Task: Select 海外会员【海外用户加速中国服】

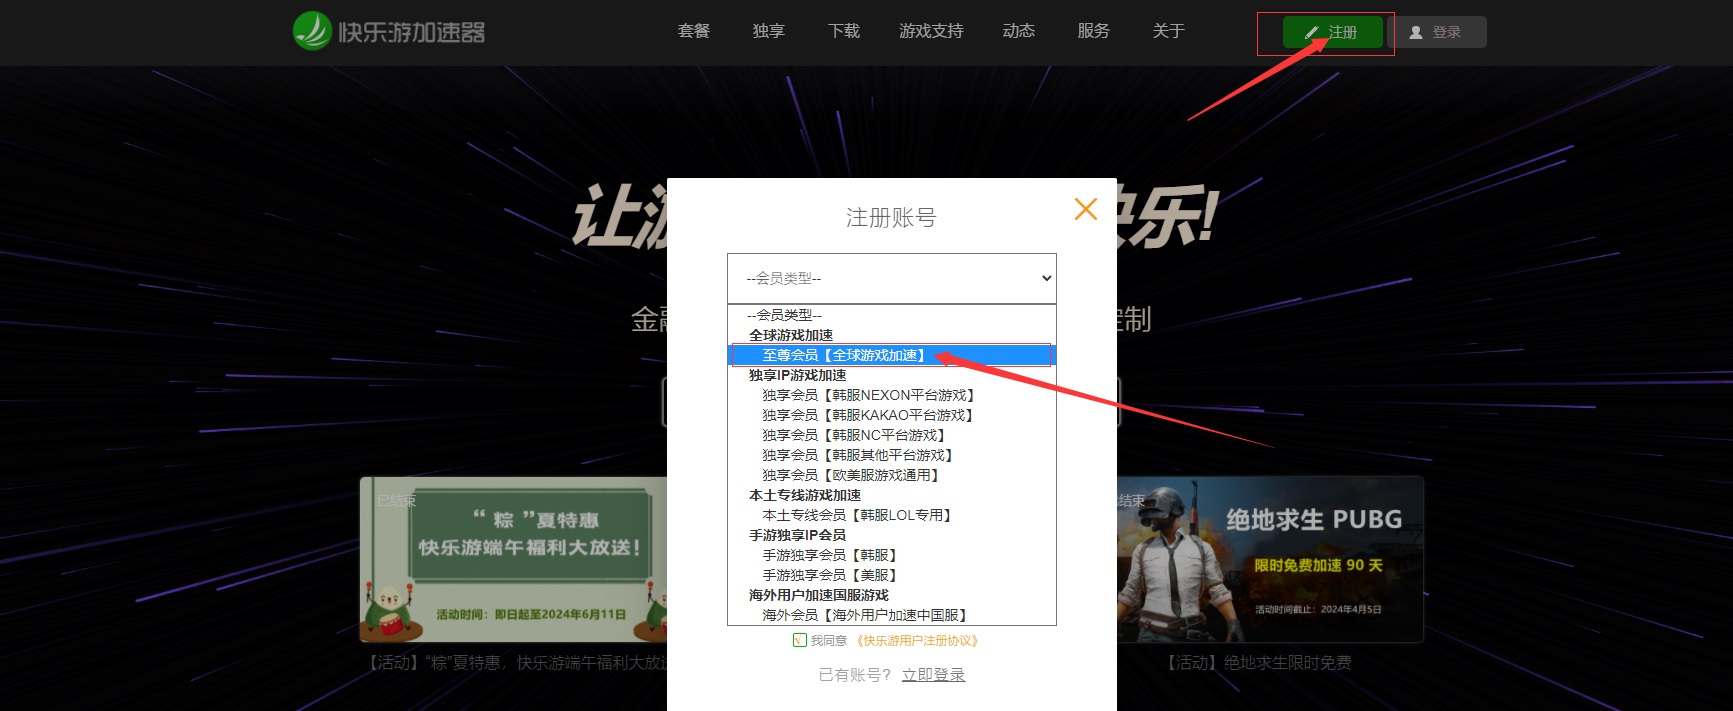Action: click(892, 615)
